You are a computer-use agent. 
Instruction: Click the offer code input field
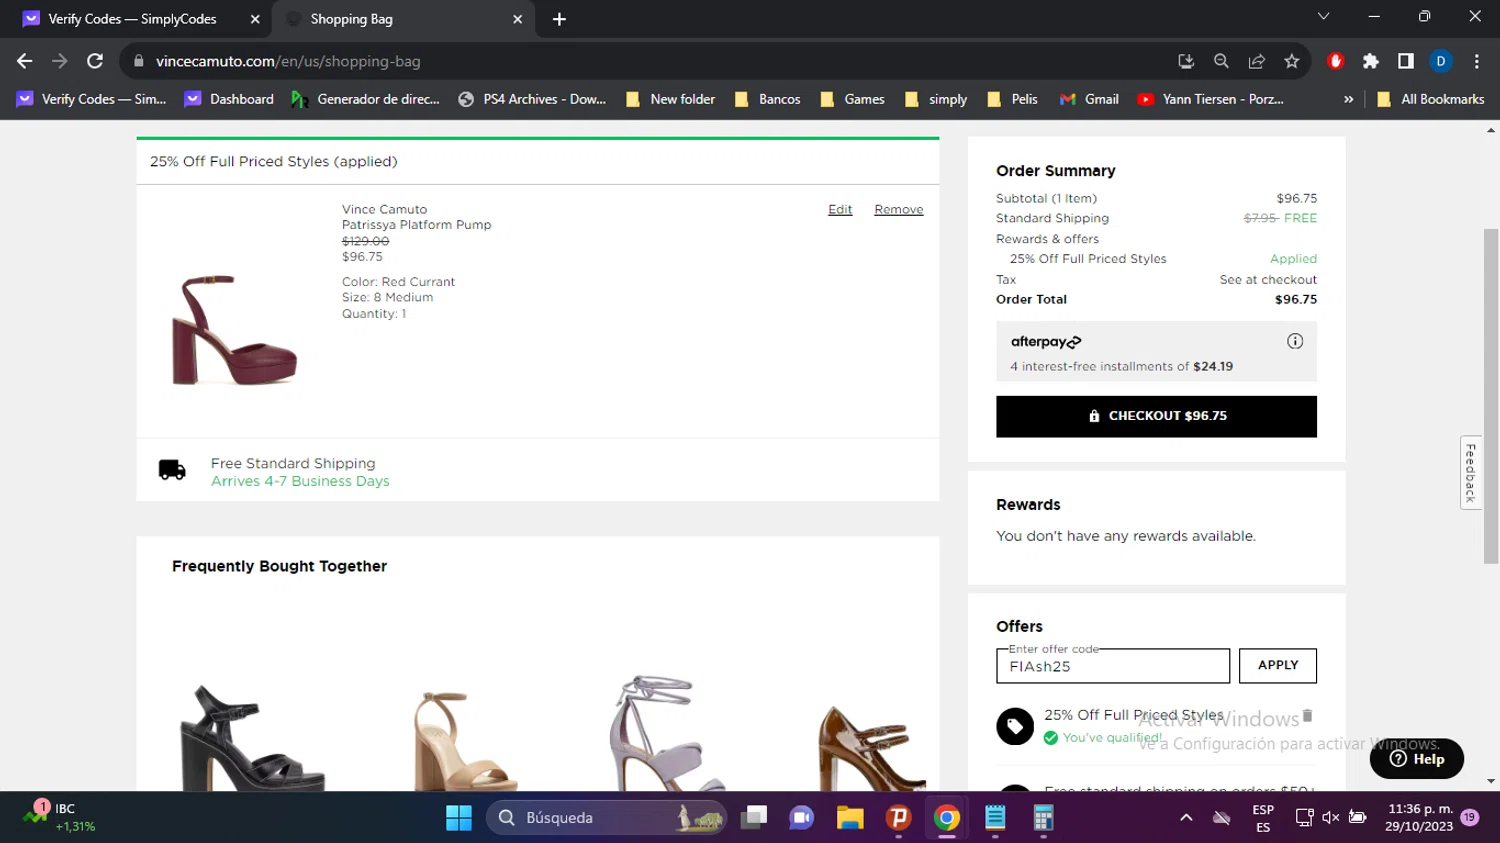1113,666
